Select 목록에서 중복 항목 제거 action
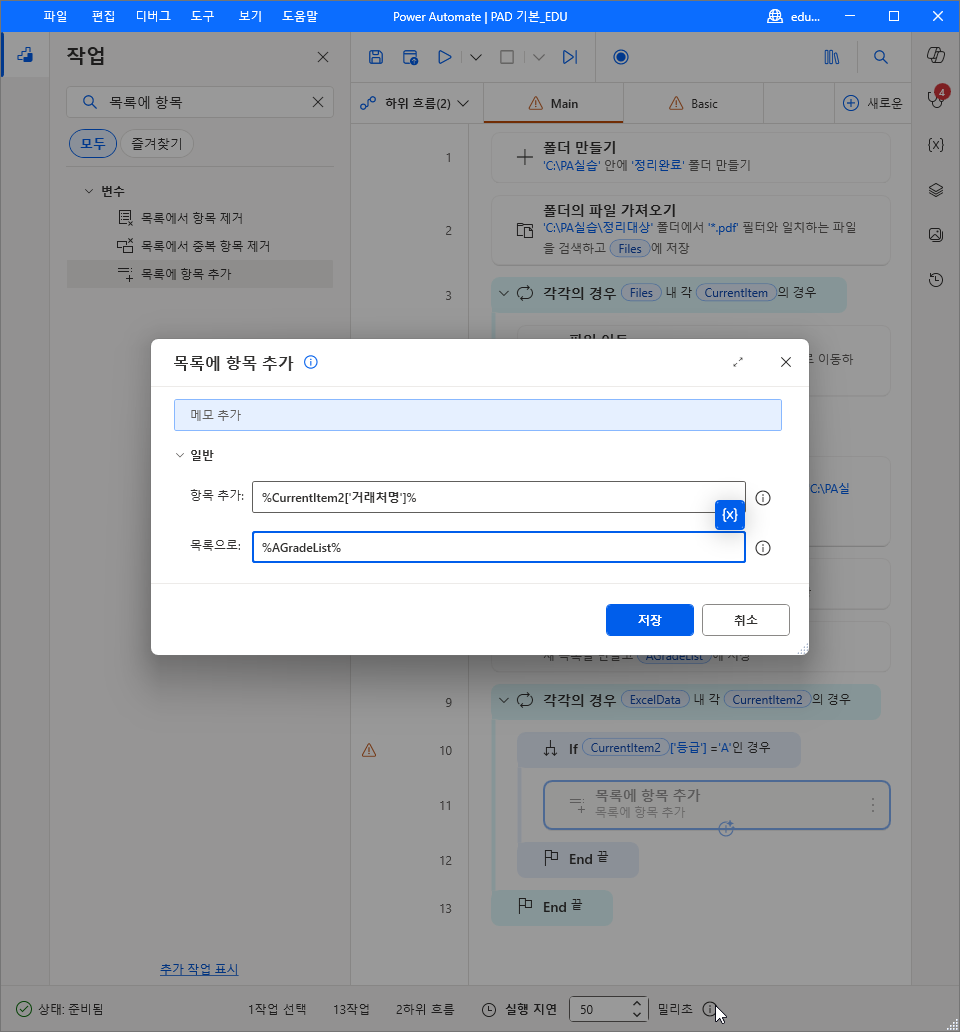 (200, 246)
